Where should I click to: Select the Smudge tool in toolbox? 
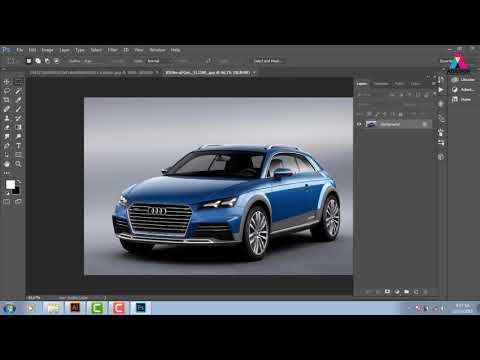tap(6, 137)
